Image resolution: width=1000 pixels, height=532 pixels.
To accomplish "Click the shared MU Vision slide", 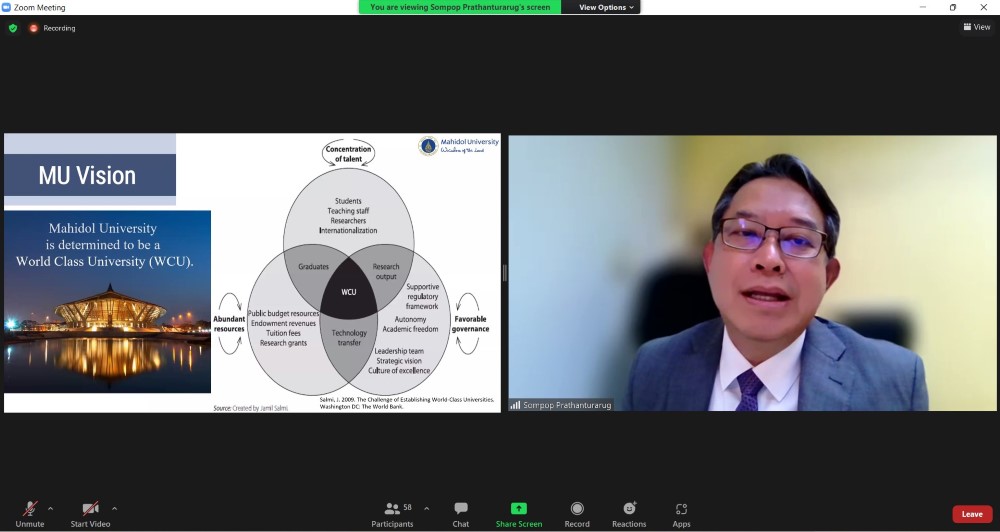I will (x=252, y=273).
